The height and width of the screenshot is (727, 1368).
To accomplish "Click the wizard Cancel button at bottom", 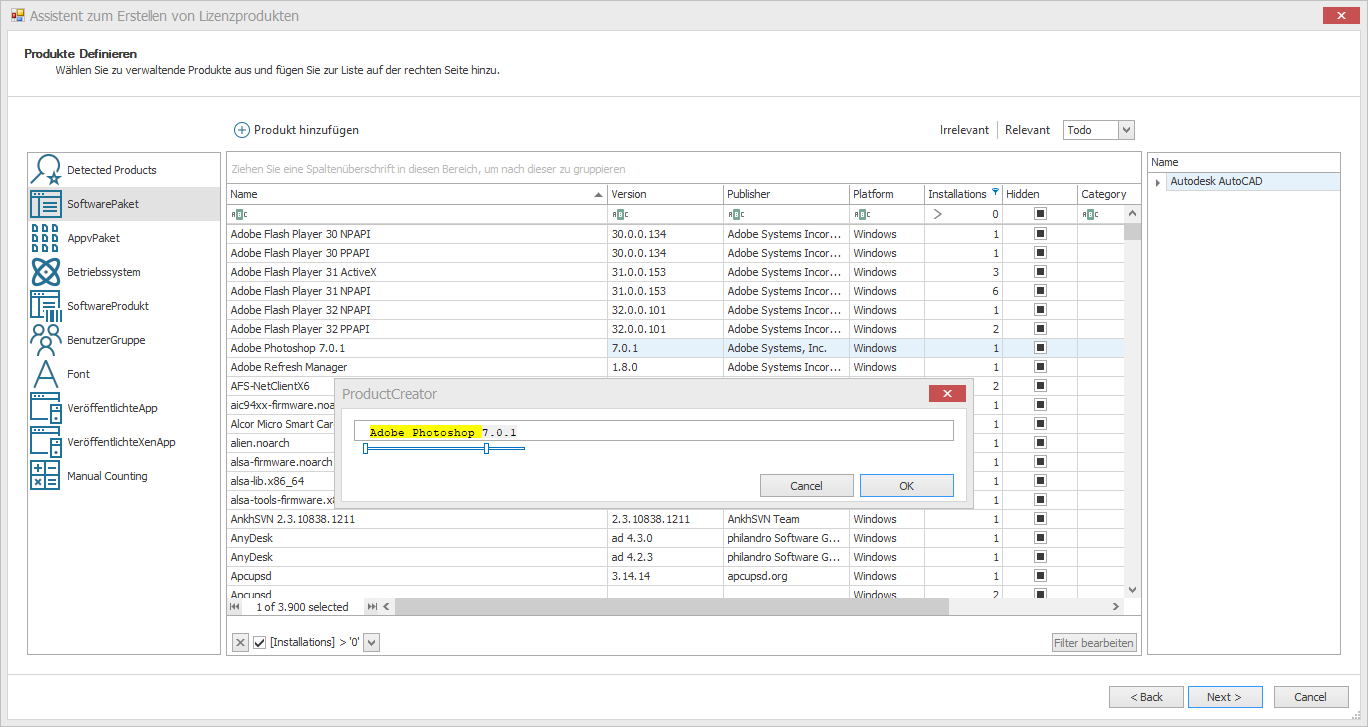I will pyautogui.click(x=1310, y=697).
